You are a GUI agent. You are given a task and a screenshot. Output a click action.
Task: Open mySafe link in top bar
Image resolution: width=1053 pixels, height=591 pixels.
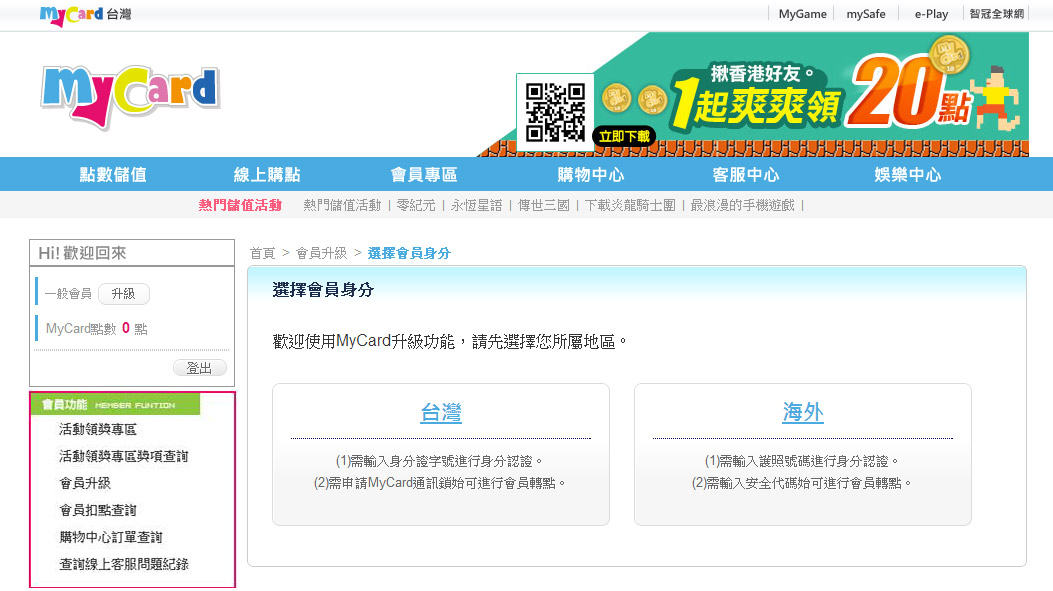(866, 14)
